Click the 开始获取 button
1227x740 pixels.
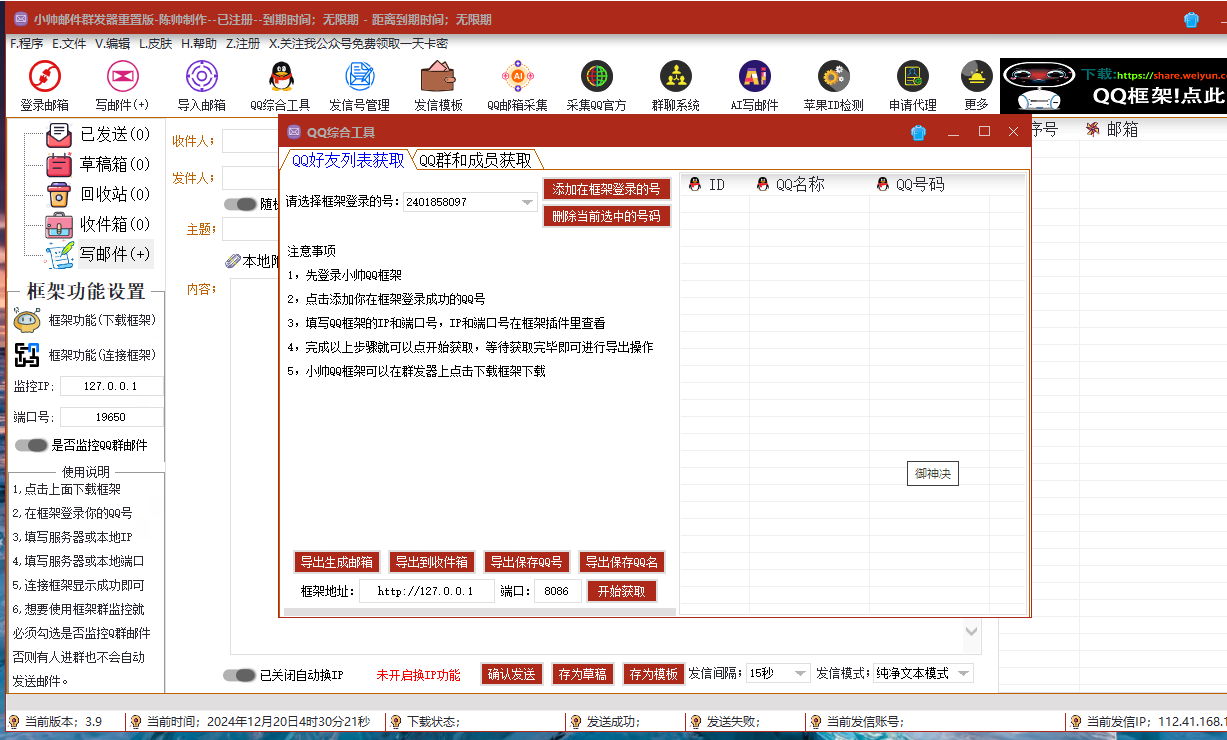(621, 591)
